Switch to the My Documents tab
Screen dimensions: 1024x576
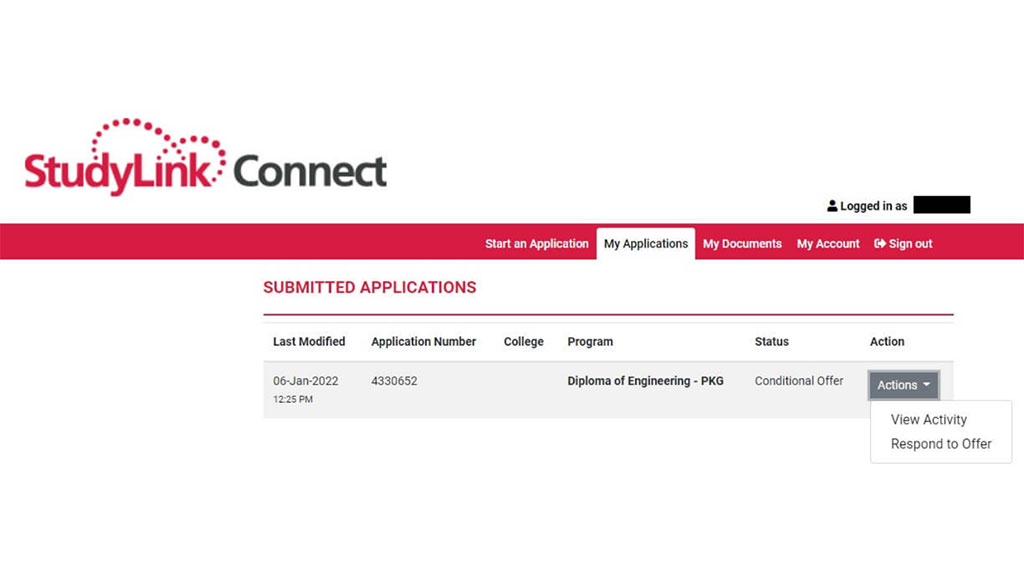click(x=741, y=243)
